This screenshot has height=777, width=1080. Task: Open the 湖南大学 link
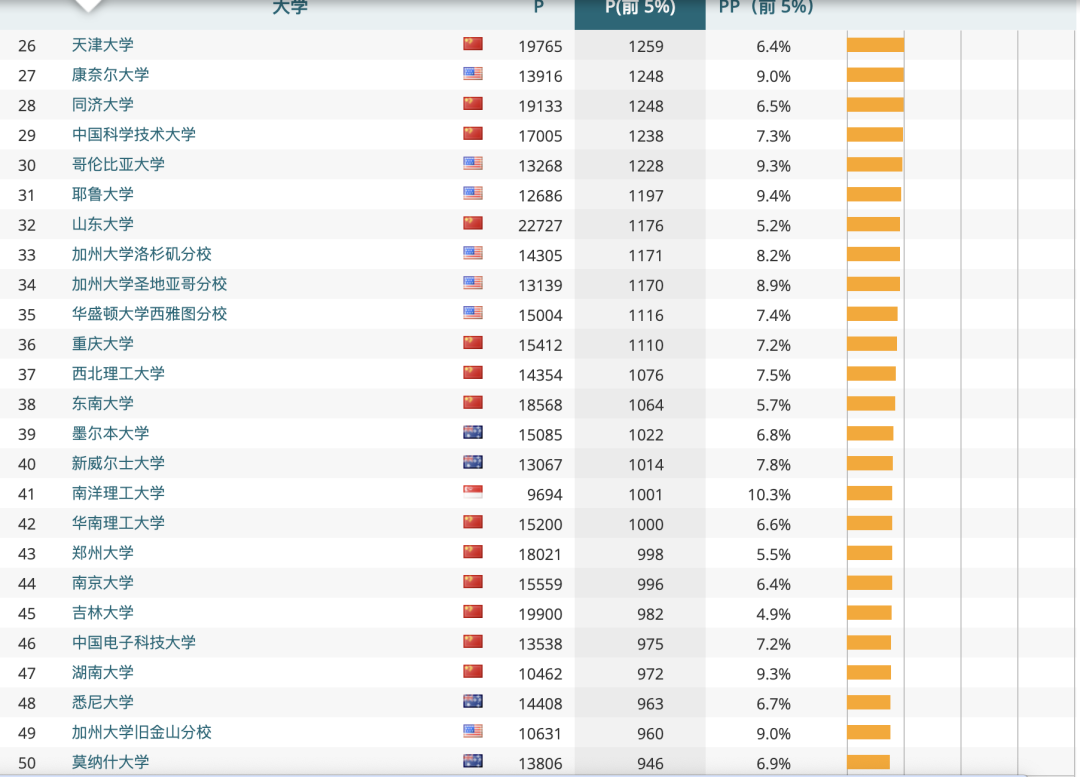103,672
